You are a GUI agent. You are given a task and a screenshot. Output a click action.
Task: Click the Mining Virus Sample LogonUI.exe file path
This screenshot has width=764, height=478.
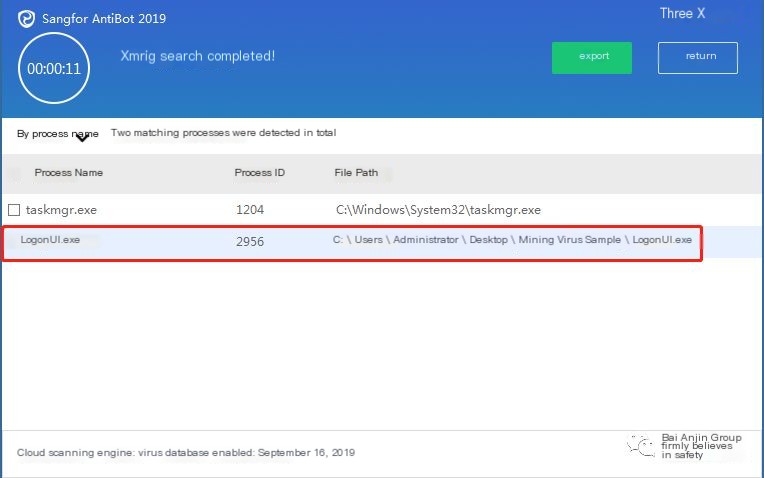[512, 240]
